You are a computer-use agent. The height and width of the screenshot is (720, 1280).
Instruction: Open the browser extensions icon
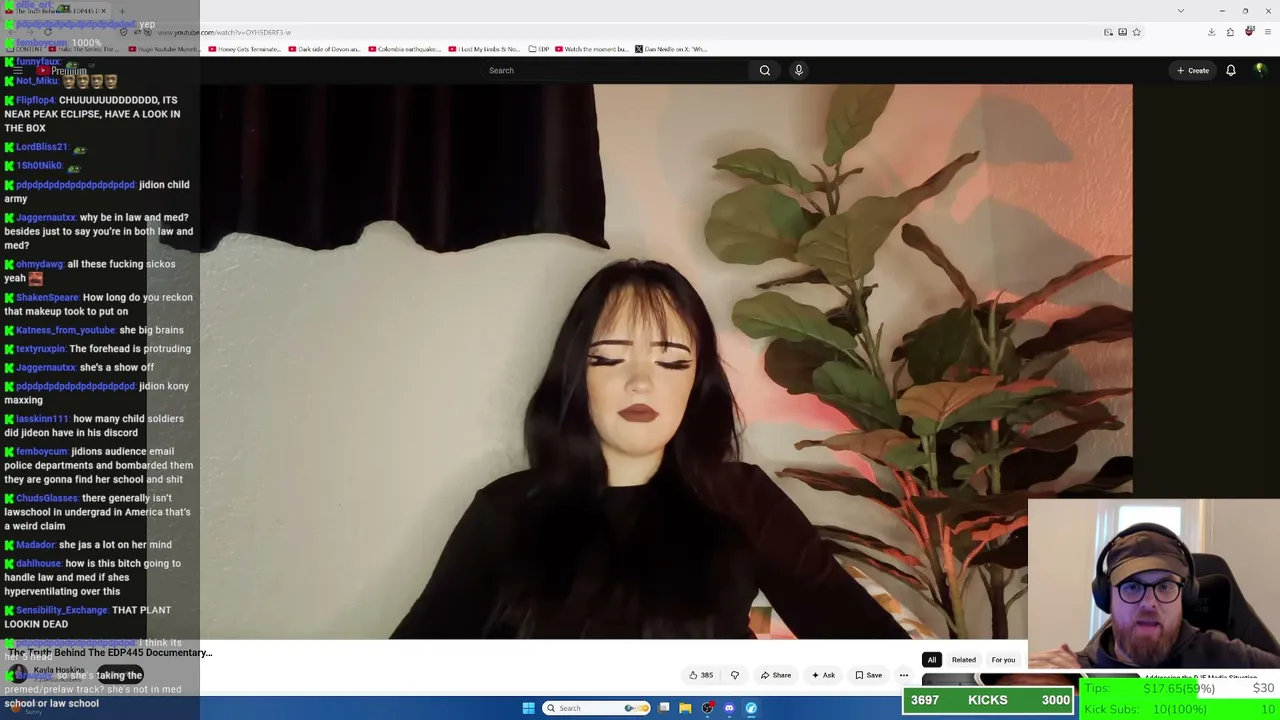(1230, 32)
